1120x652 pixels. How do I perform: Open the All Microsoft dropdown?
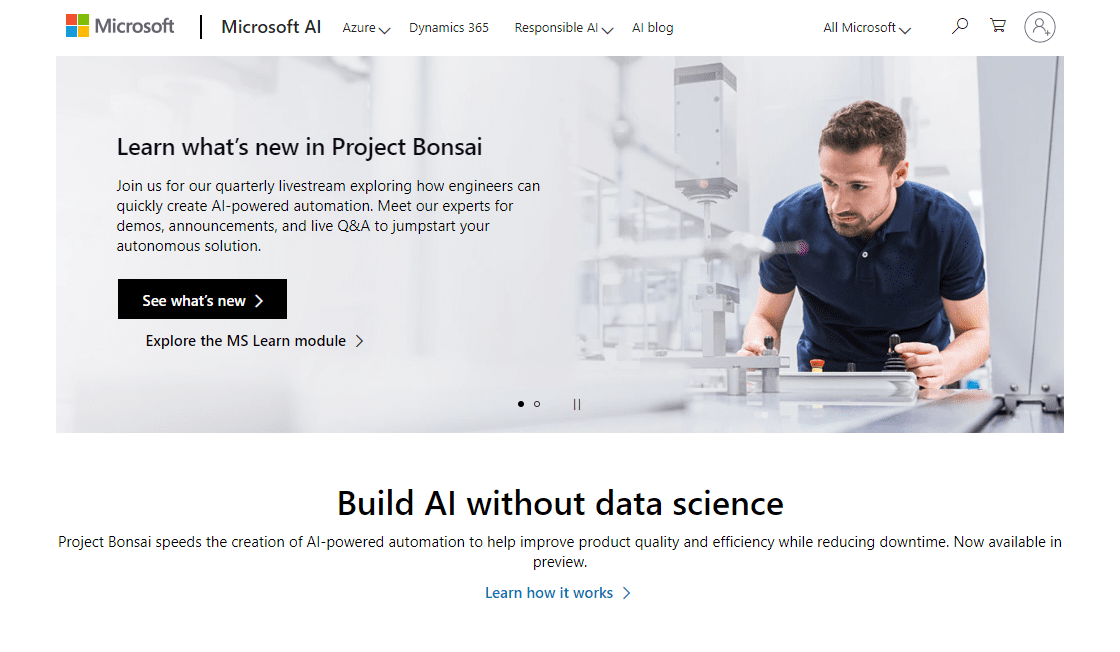[866, 28]
